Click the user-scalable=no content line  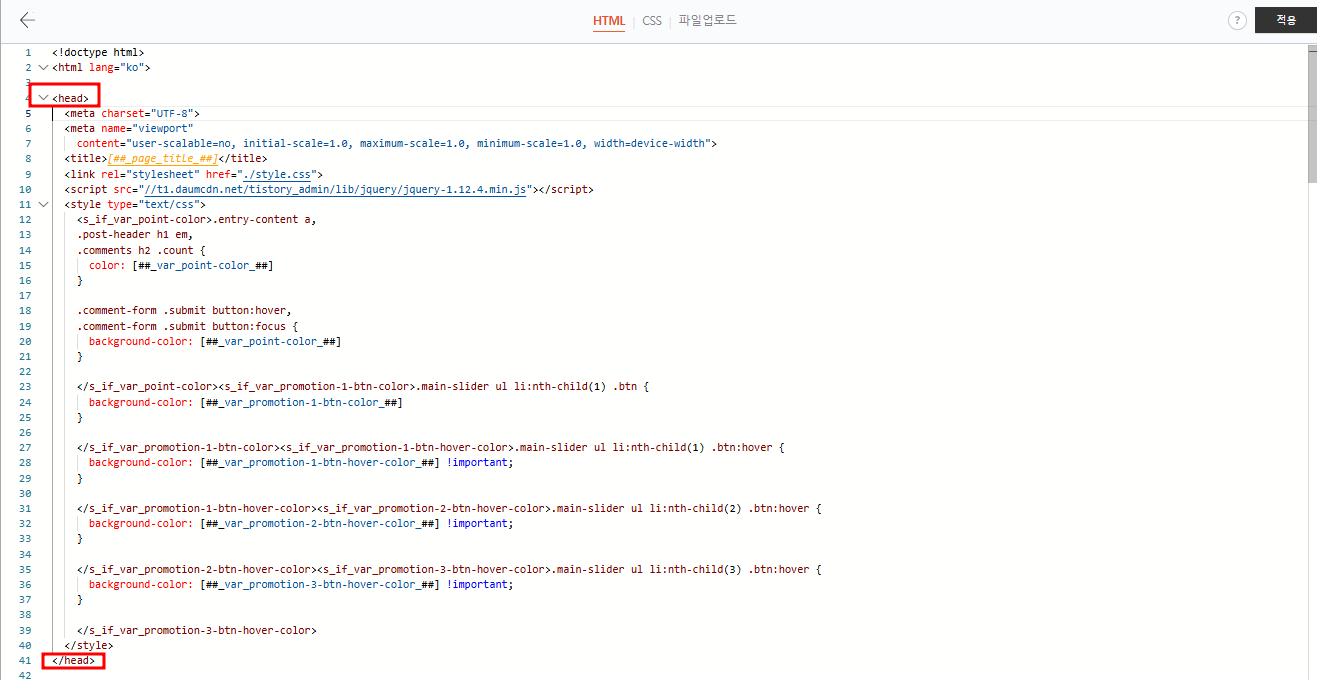[397, 144]
